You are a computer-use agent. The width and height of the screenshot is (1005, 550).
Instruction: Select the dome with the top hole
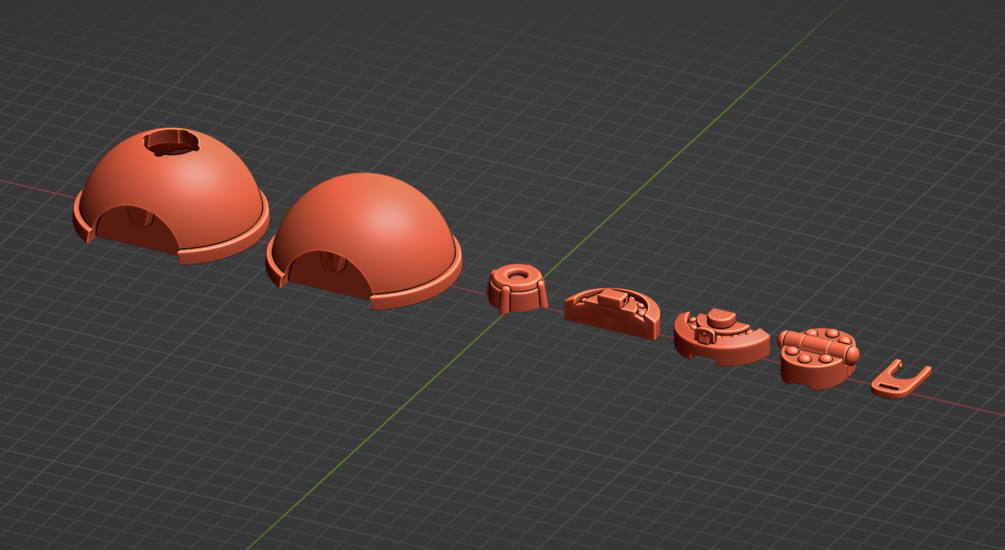[x=171, y=196]
